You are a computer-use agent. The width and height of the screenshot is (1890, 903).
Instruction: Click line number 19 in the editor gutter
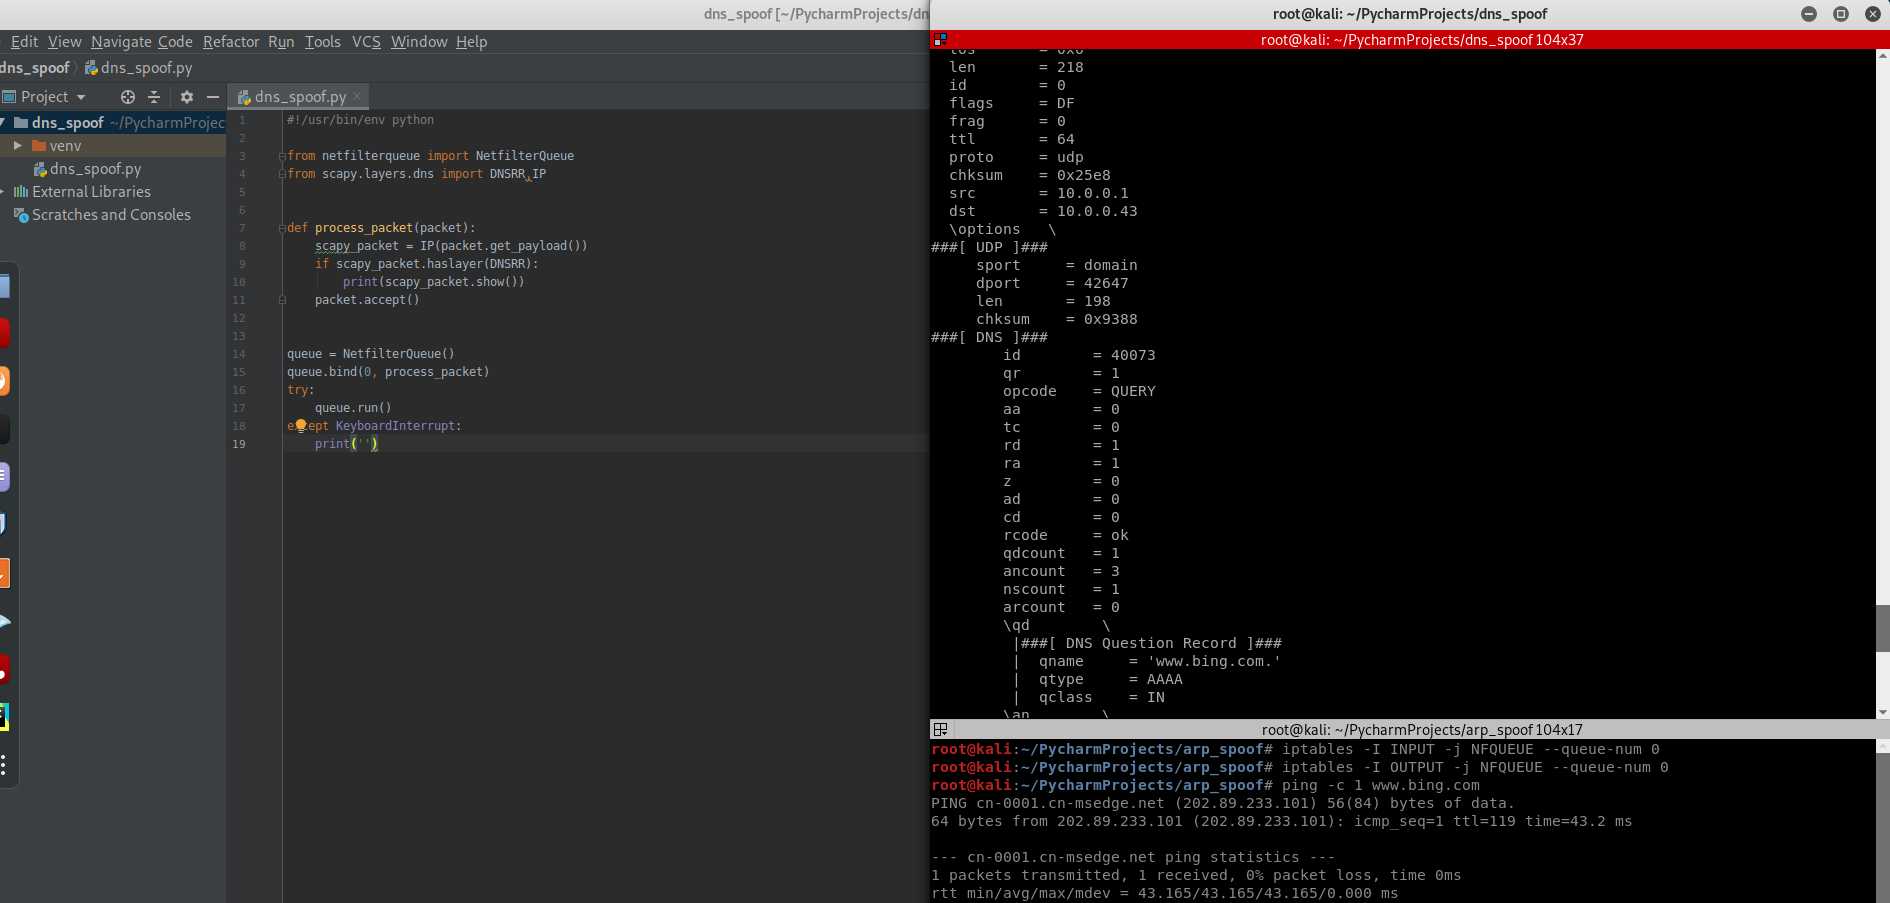pyautogui.click(x=239, y=444)
